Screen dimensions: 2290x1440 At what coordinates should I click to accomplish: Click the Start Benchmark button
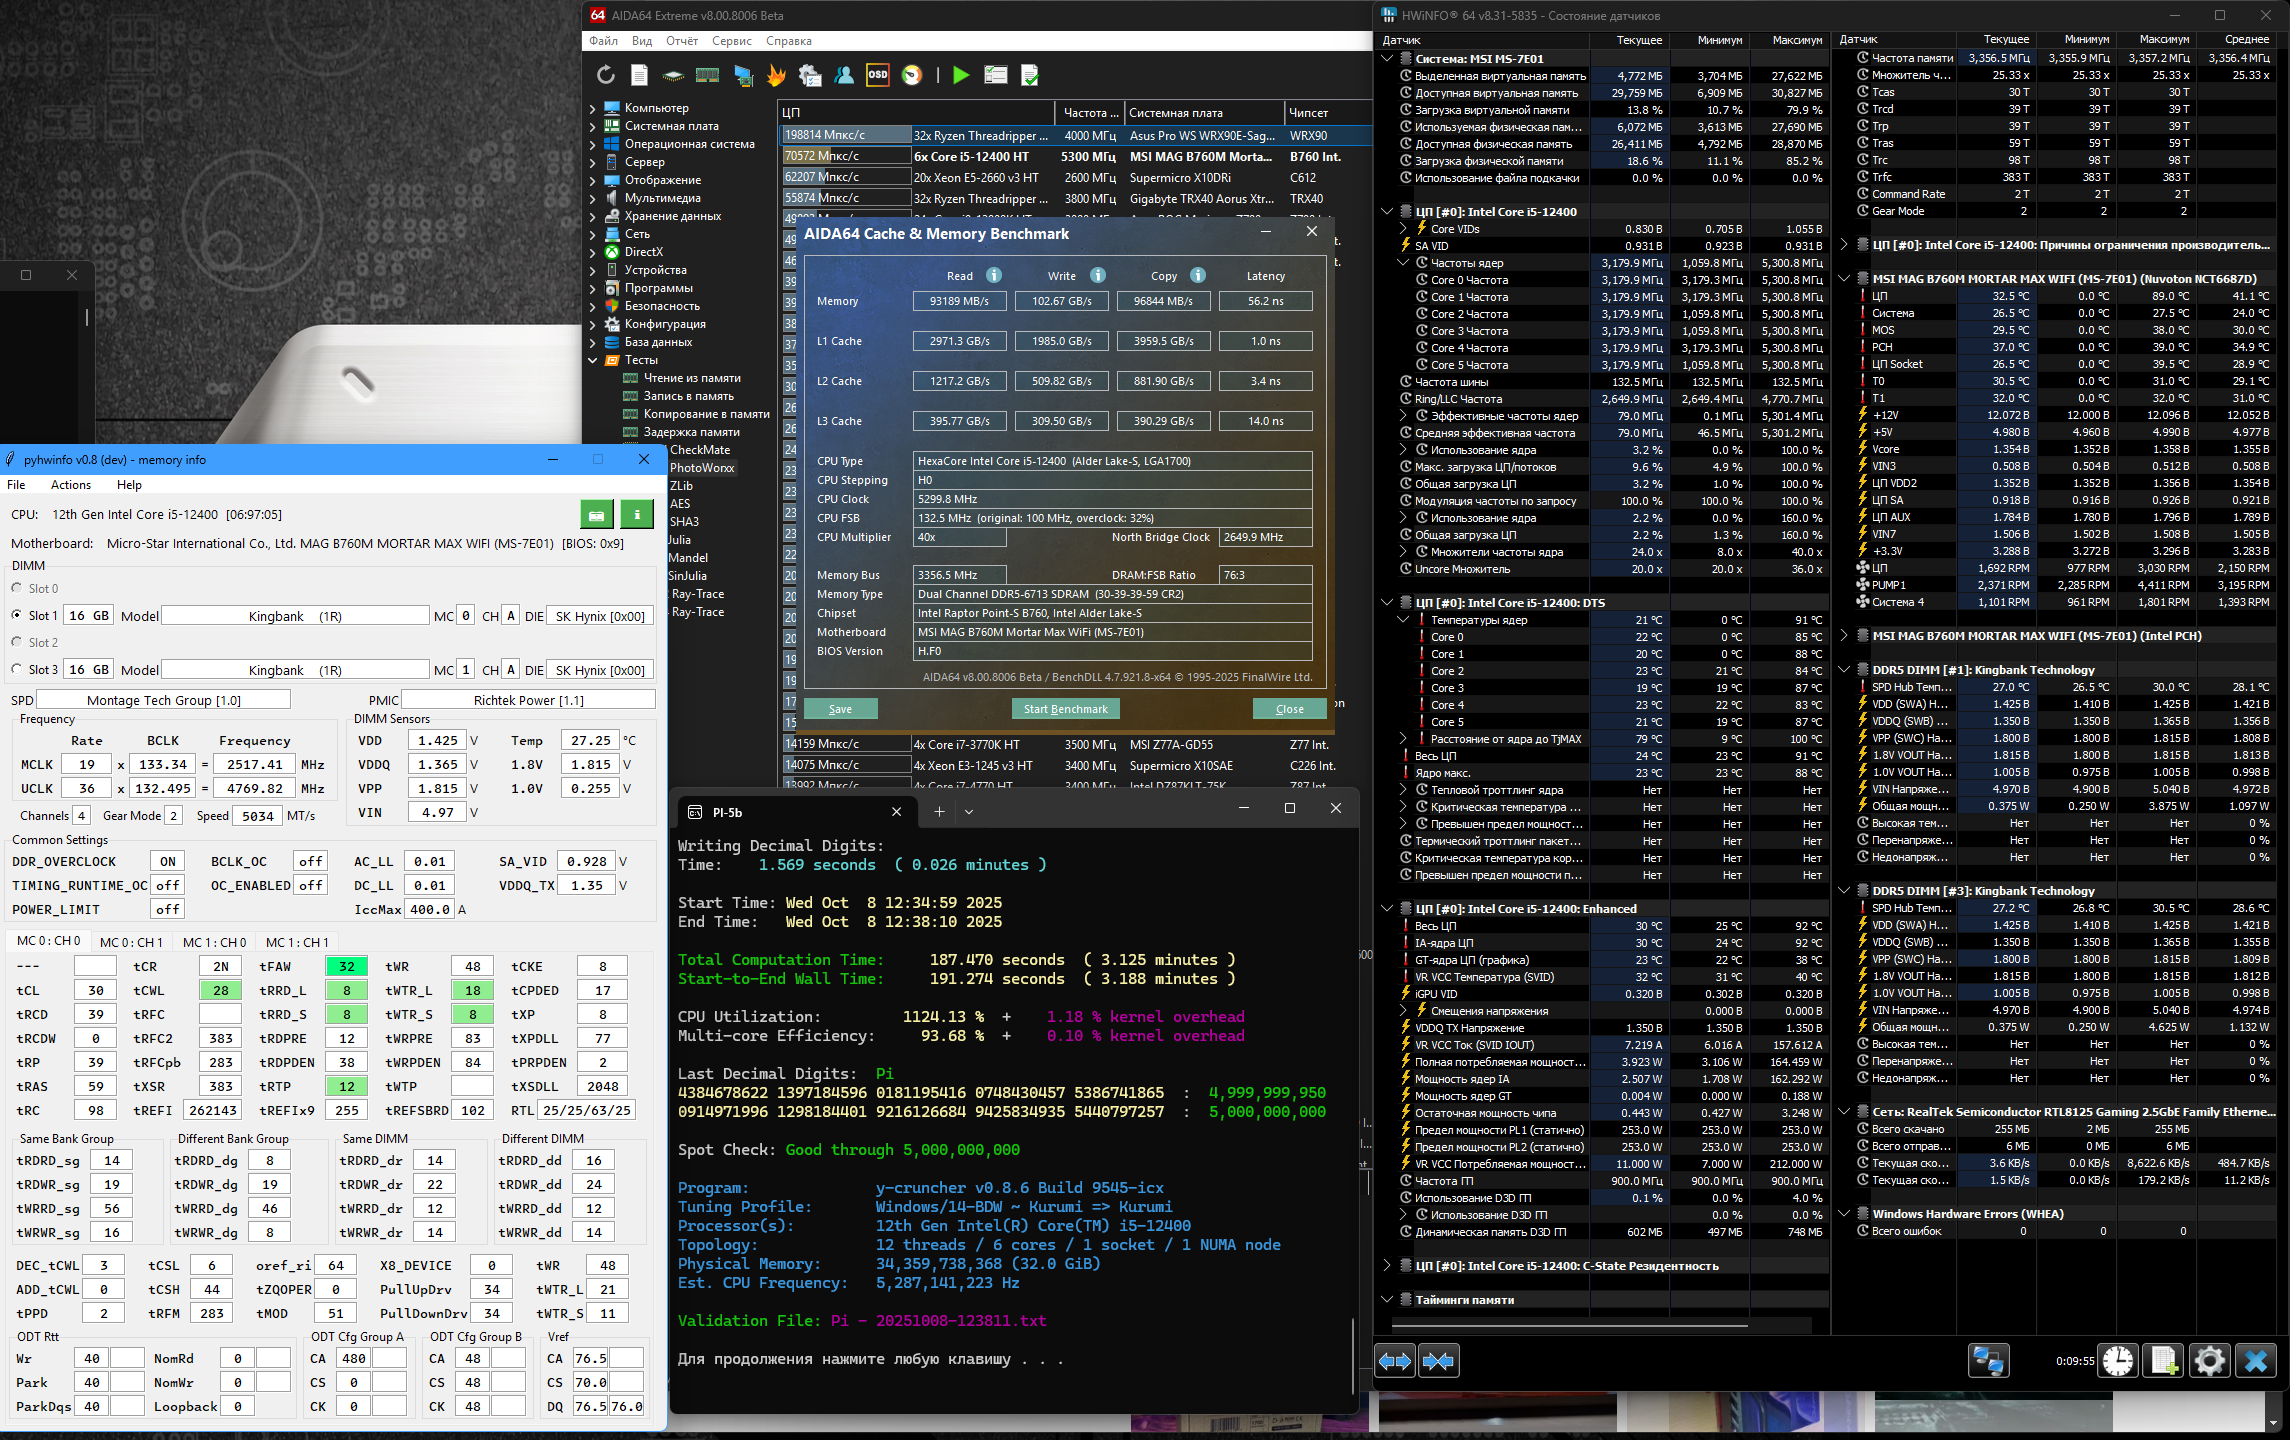pos(1065,709)
